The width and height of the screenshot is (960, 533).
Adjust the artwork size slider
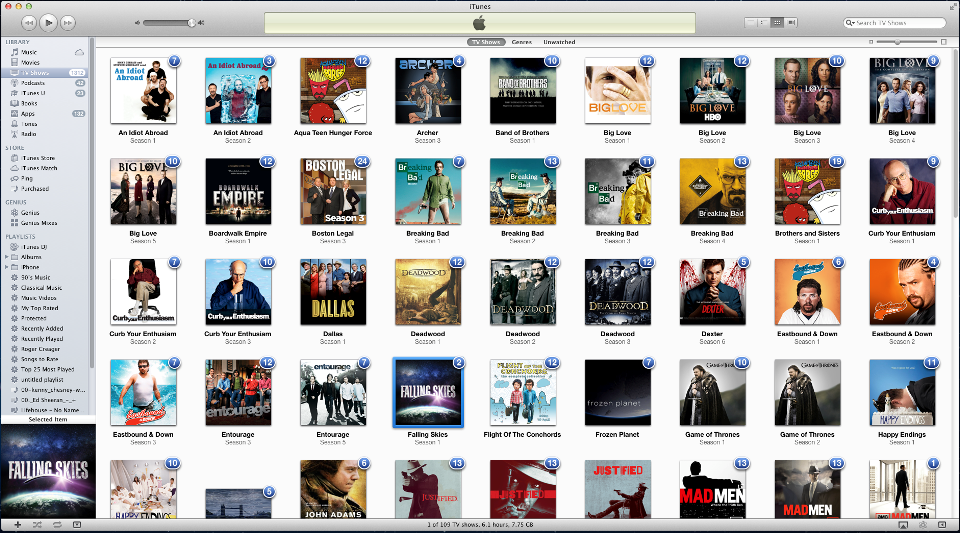tap(907, 42)
